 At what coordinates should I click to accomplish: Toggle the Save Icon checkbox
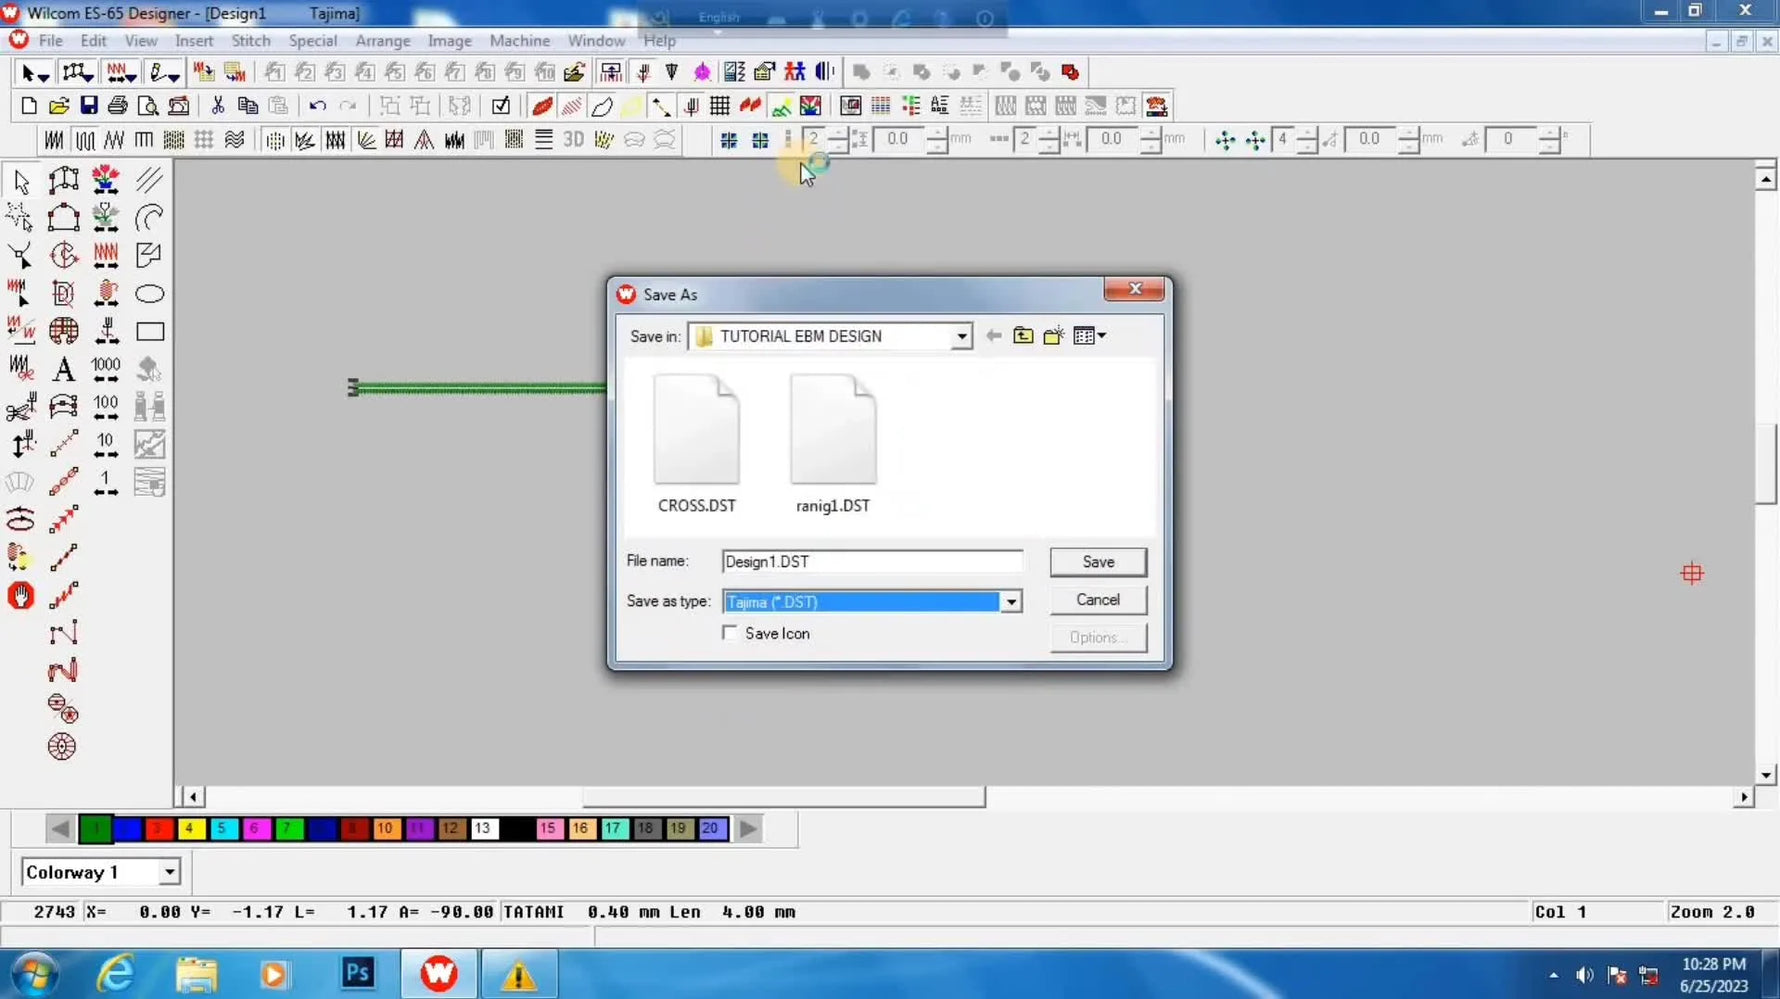(730, 633)
